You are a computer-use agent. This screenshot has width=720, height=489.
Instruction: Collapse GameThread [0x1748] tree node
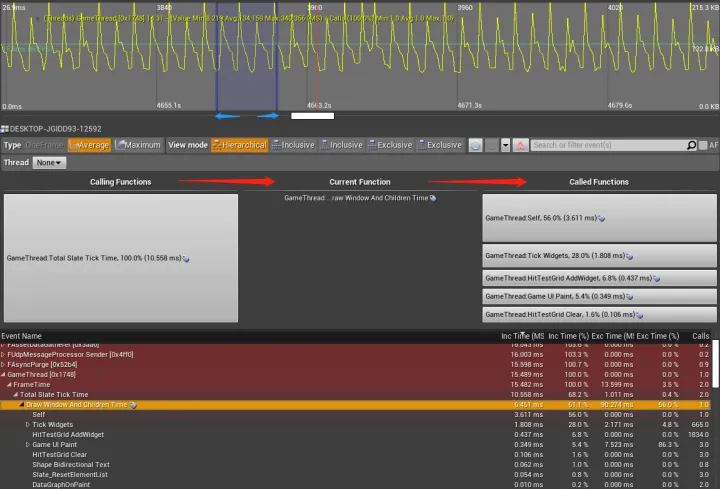3,375
